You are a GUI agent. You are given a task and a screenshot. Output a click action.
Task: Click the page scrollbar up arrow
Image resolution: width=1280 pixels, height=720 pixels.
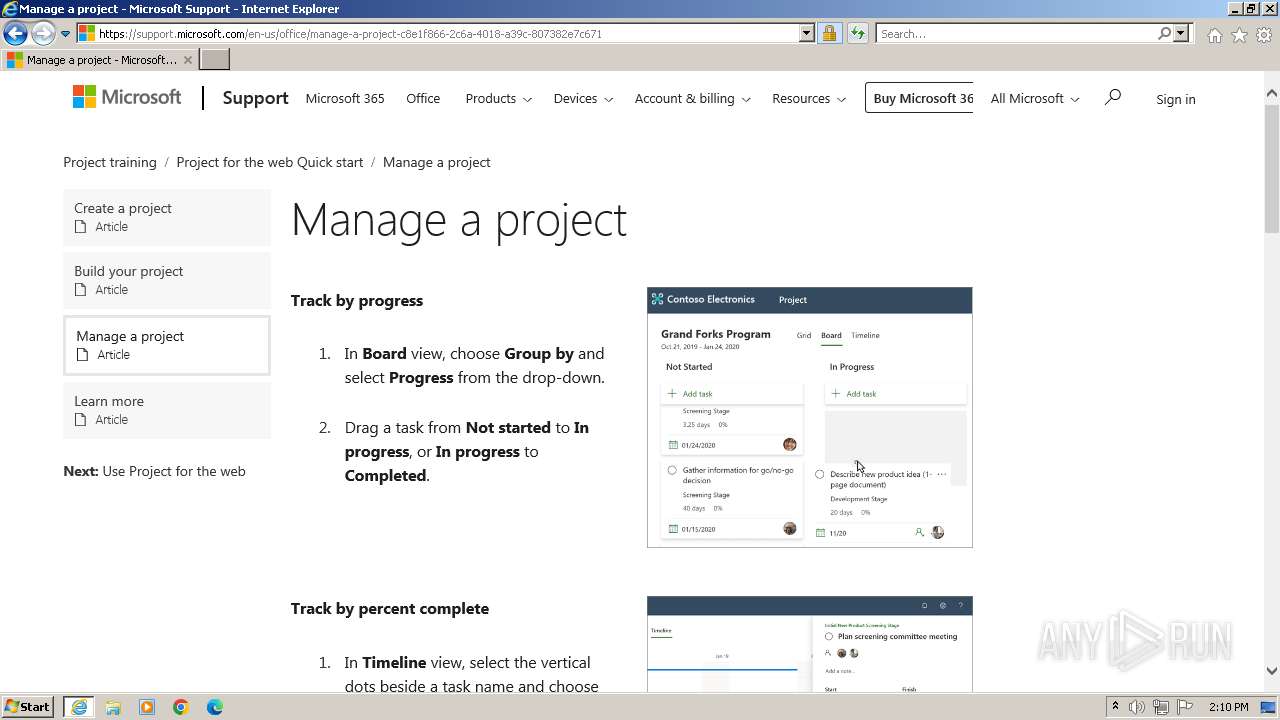click(1272, 93)
